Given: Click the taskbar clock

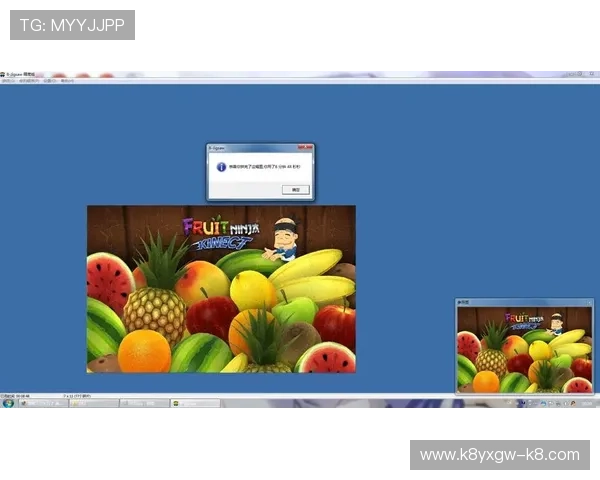Looking at the screenshot, I should (x=587, y=403).
